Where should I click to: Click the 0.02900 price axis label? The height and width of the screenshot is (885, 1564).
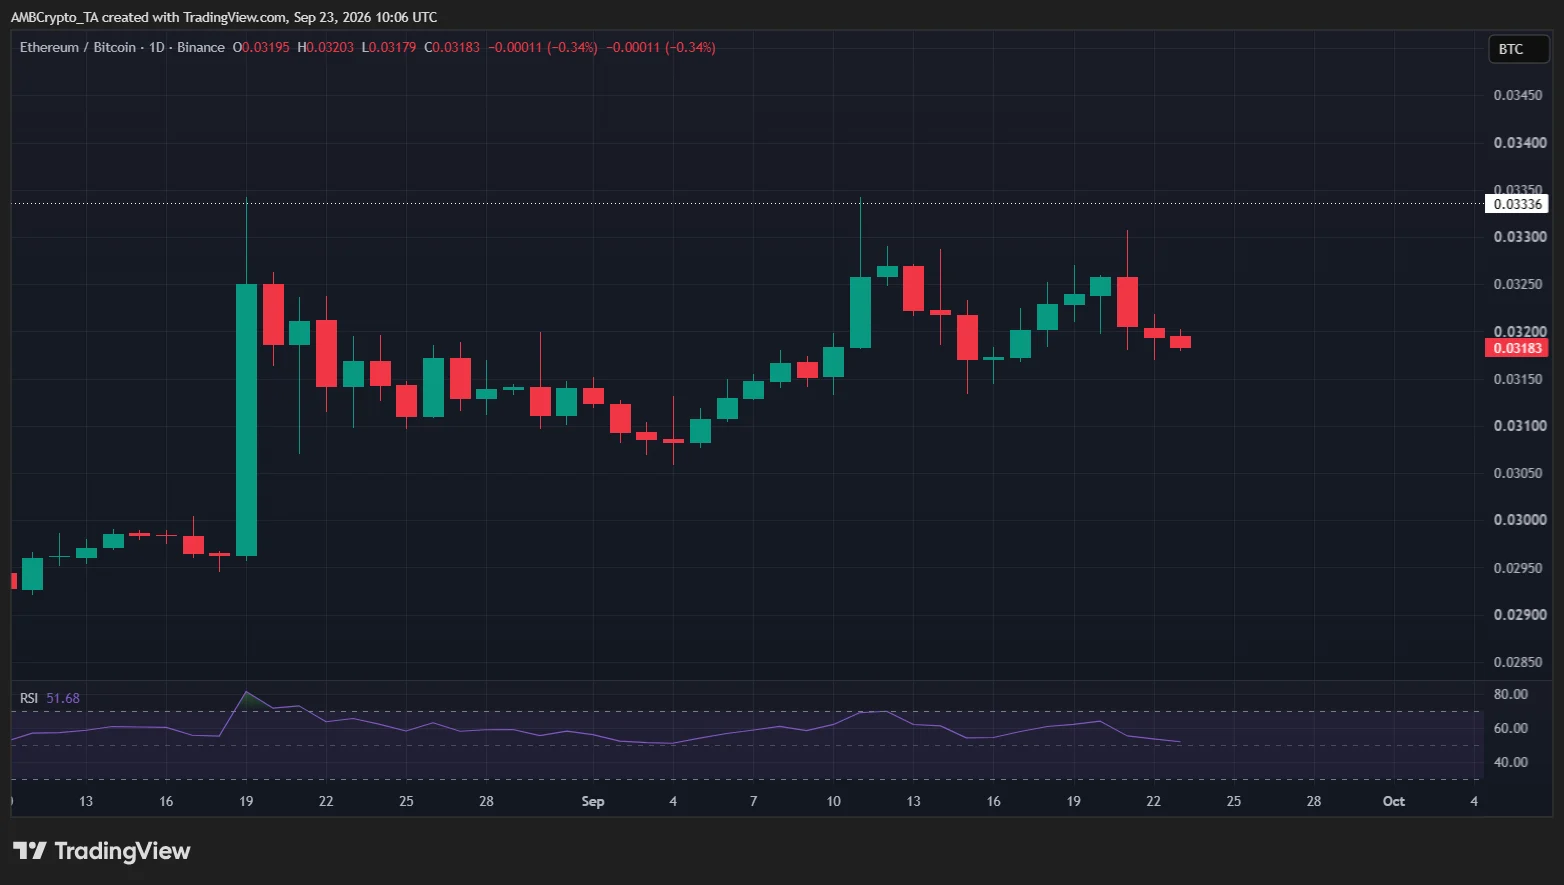(x=1520, y=614)
